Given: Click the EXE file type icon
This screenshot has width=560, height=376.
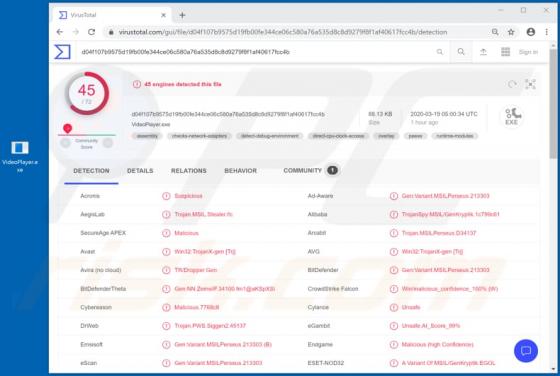Looking at the screenshot, I should pos(512,116).
